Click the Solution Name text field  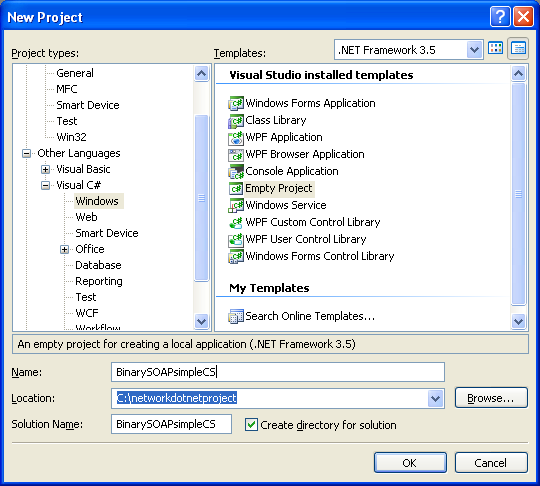tap(172, 424)
